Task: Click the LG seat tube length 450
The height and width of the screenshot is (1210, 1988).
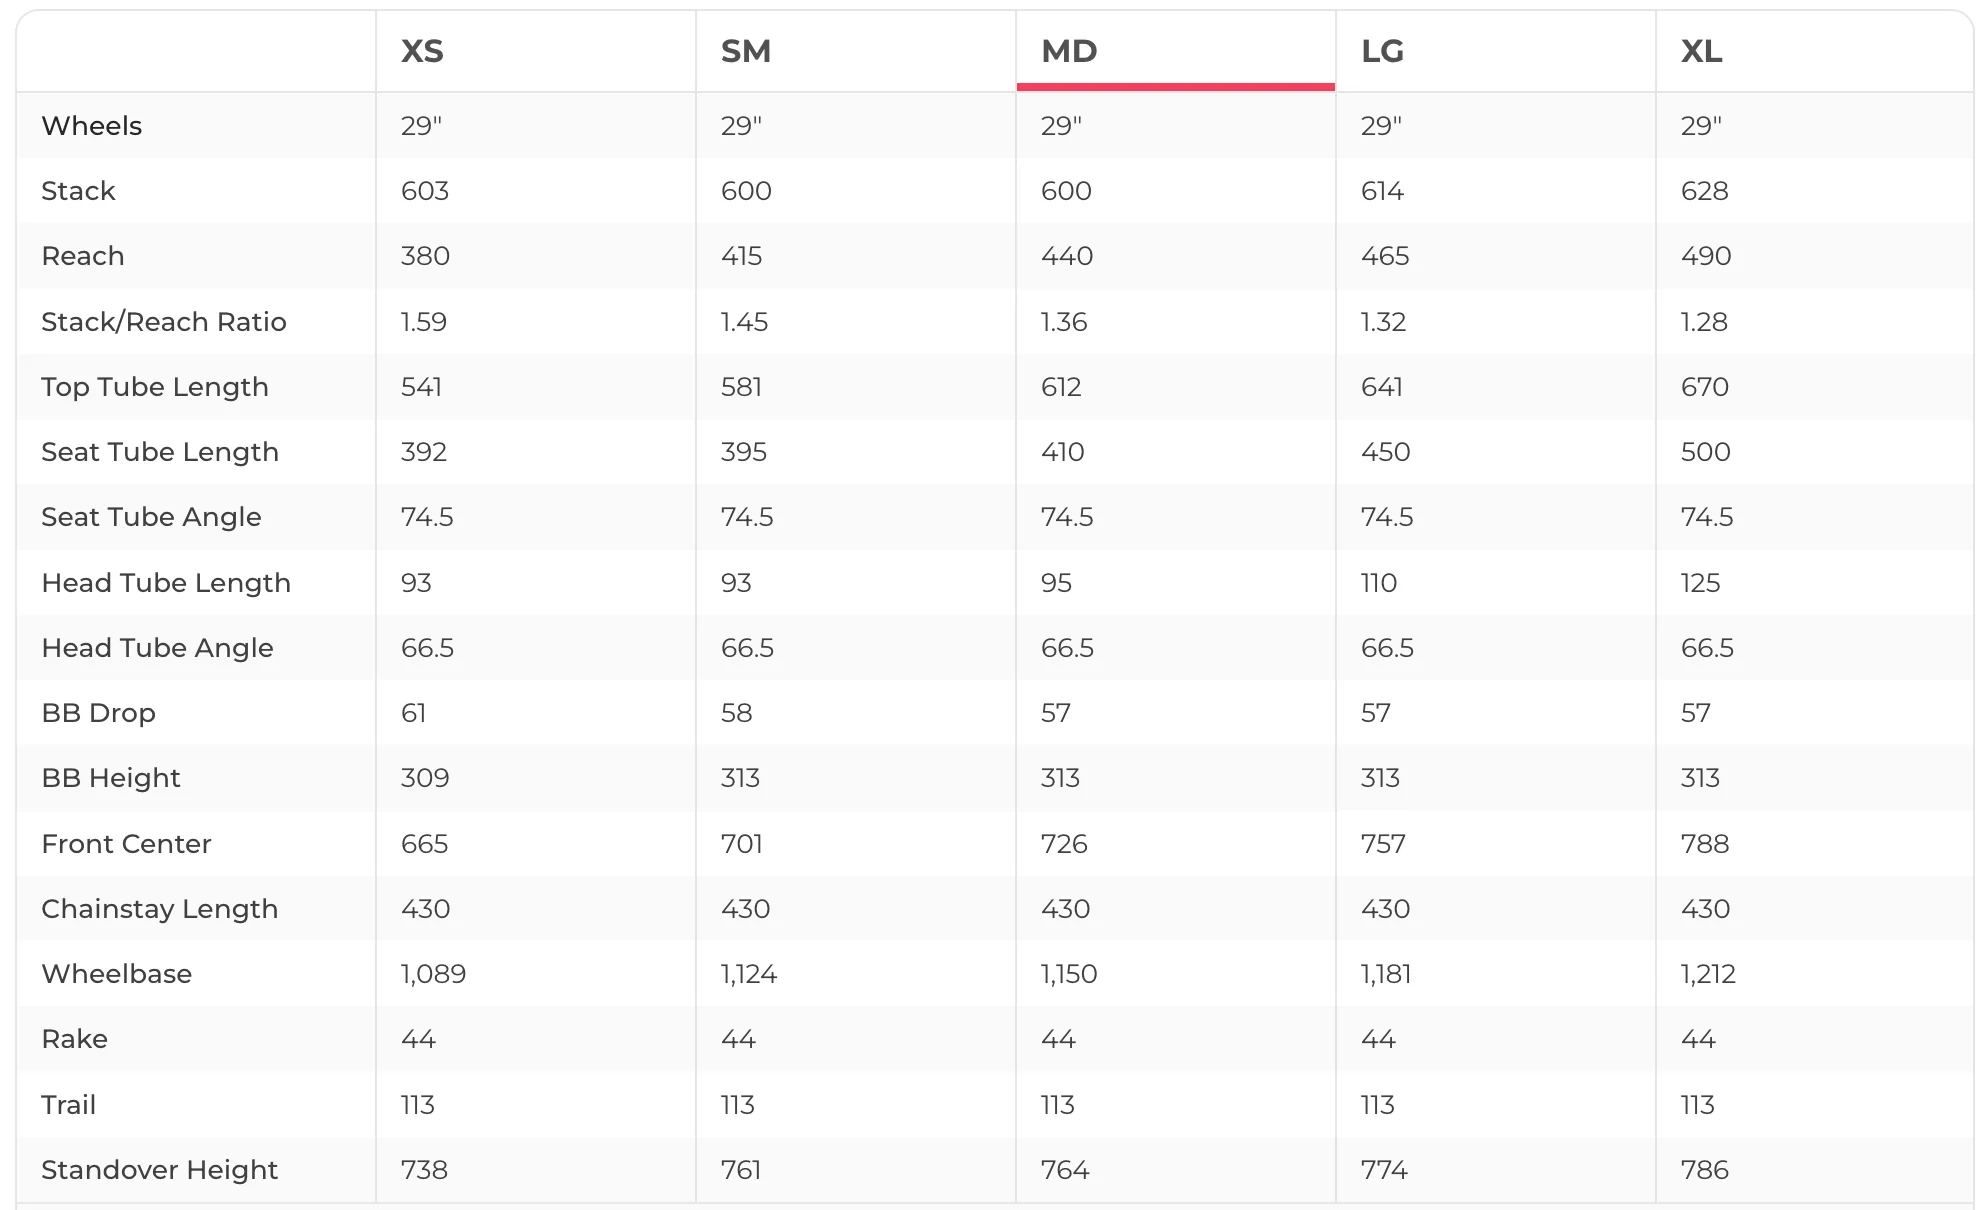Action: click(1386, 452)
